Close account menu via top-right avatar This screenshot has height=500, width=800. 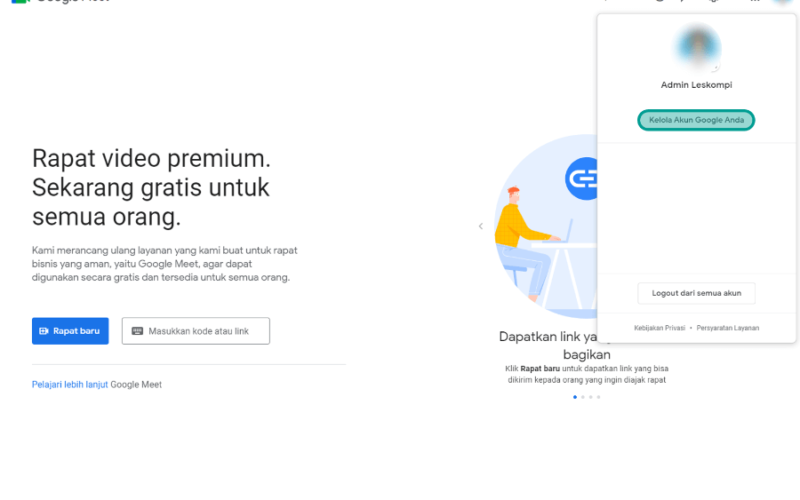pos(783,2)
